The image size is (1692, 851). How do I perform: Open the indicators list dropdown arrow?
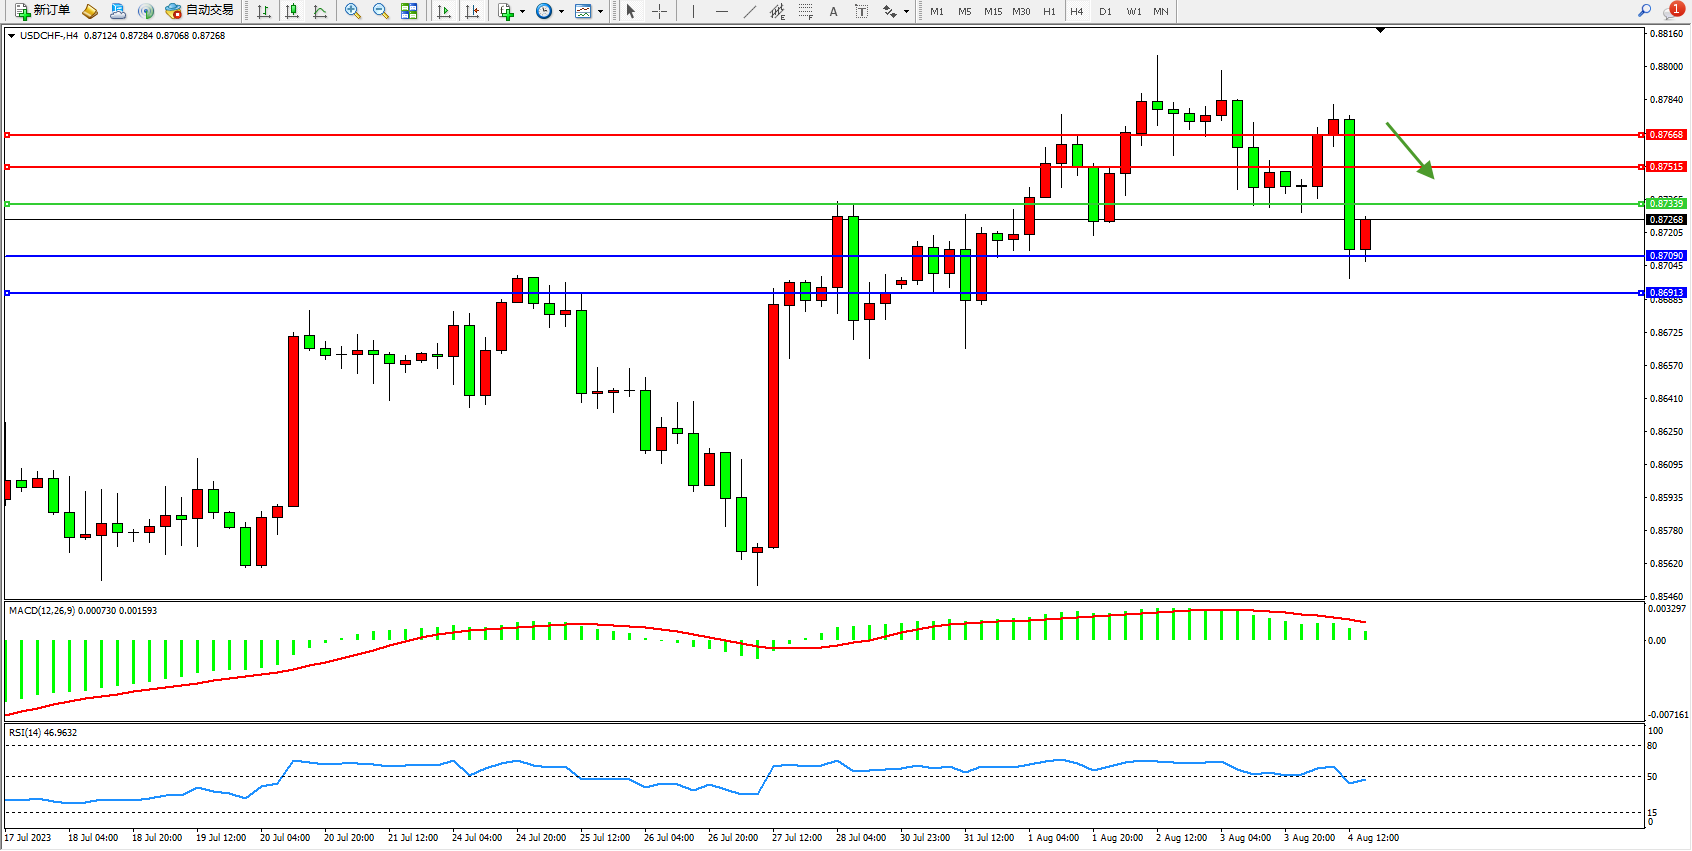click(x=522, y=12)
